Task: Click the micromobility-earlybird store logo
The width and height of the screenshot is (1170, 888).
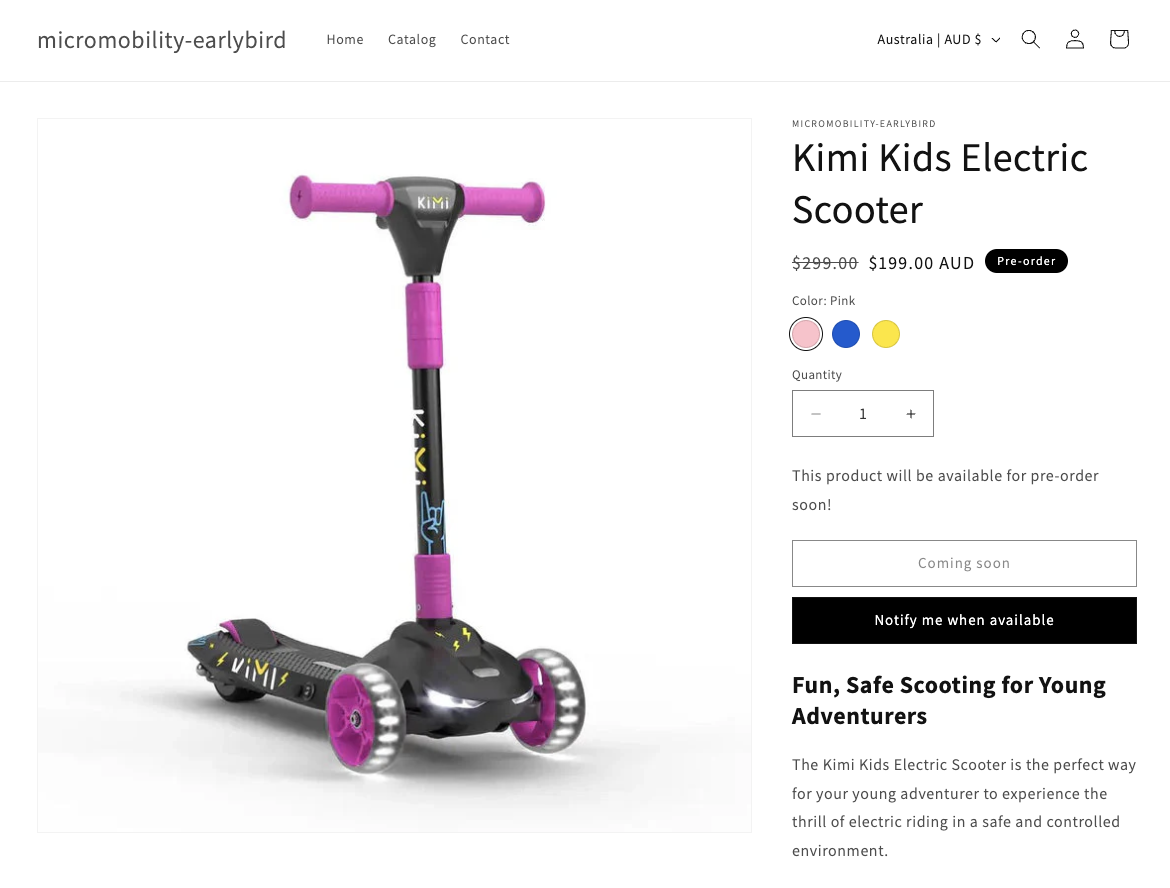Action: pos(162,40)
